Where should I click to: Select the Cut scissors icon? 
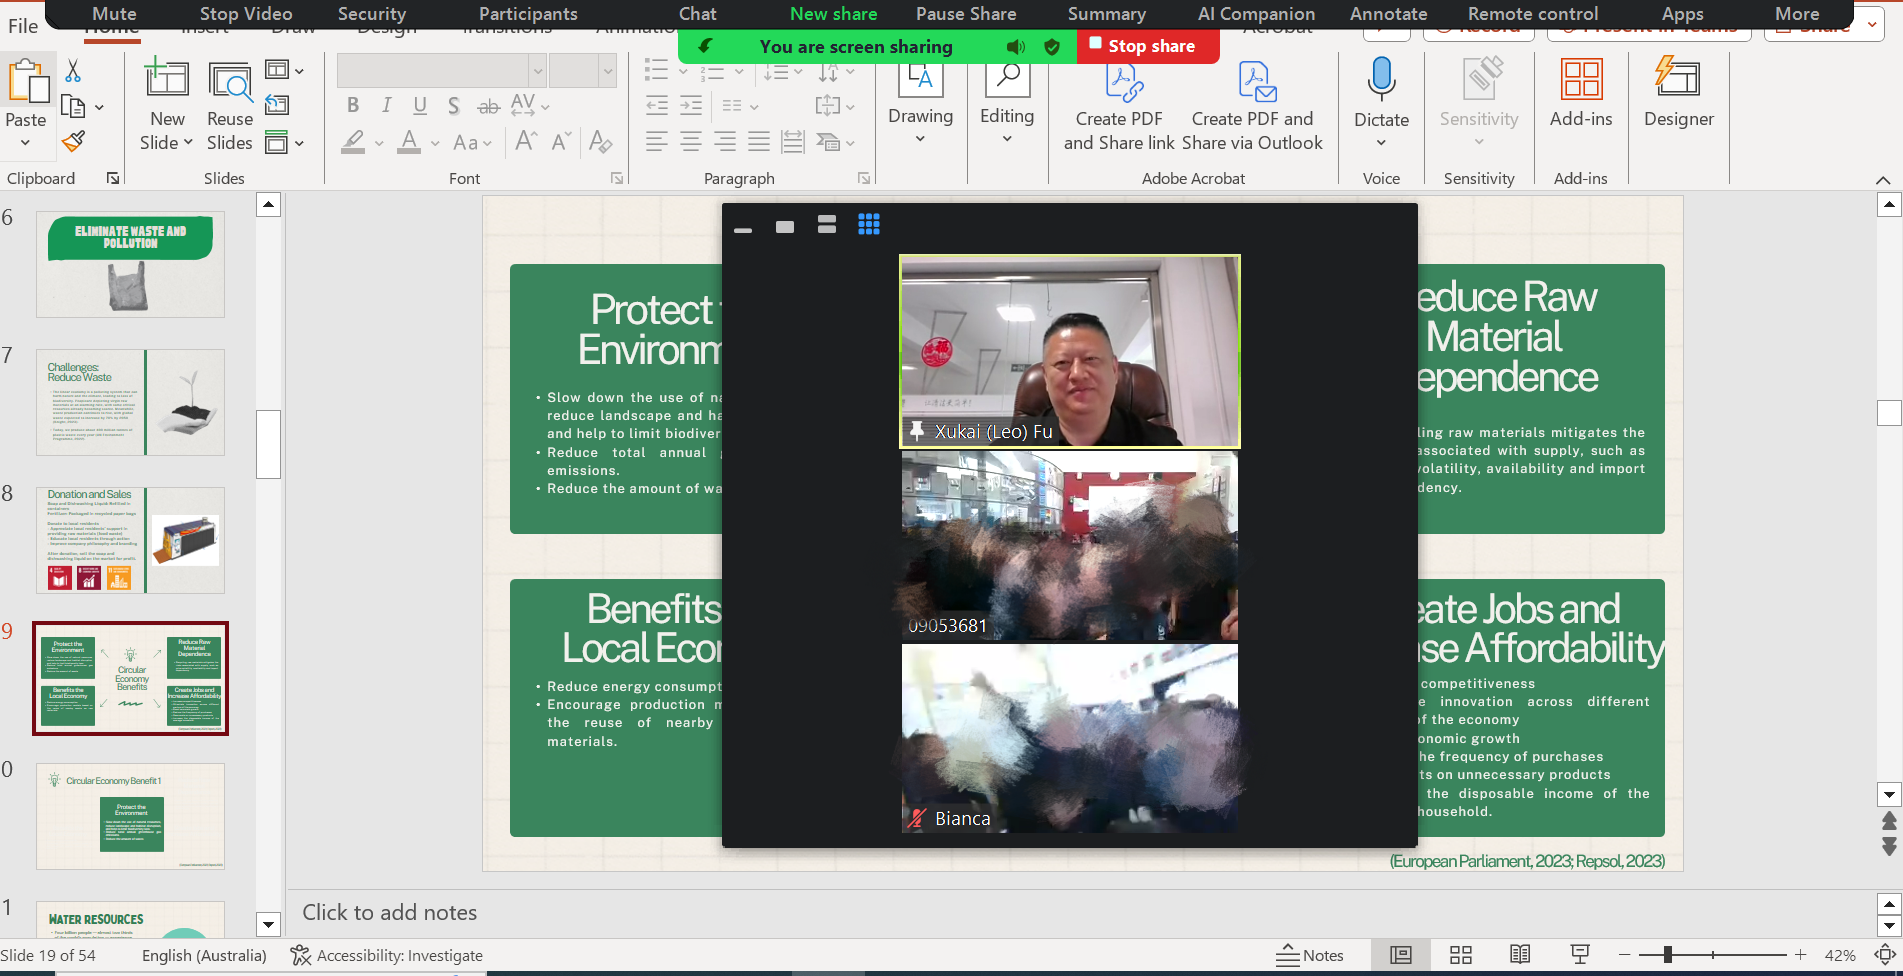click(73, 71)
